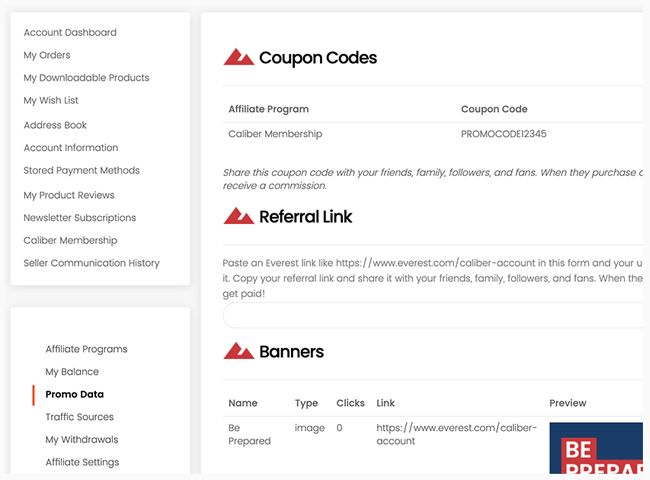Select the Promo Data menu item
Viewport: 650px width, 480px height.
coord(75,394)
